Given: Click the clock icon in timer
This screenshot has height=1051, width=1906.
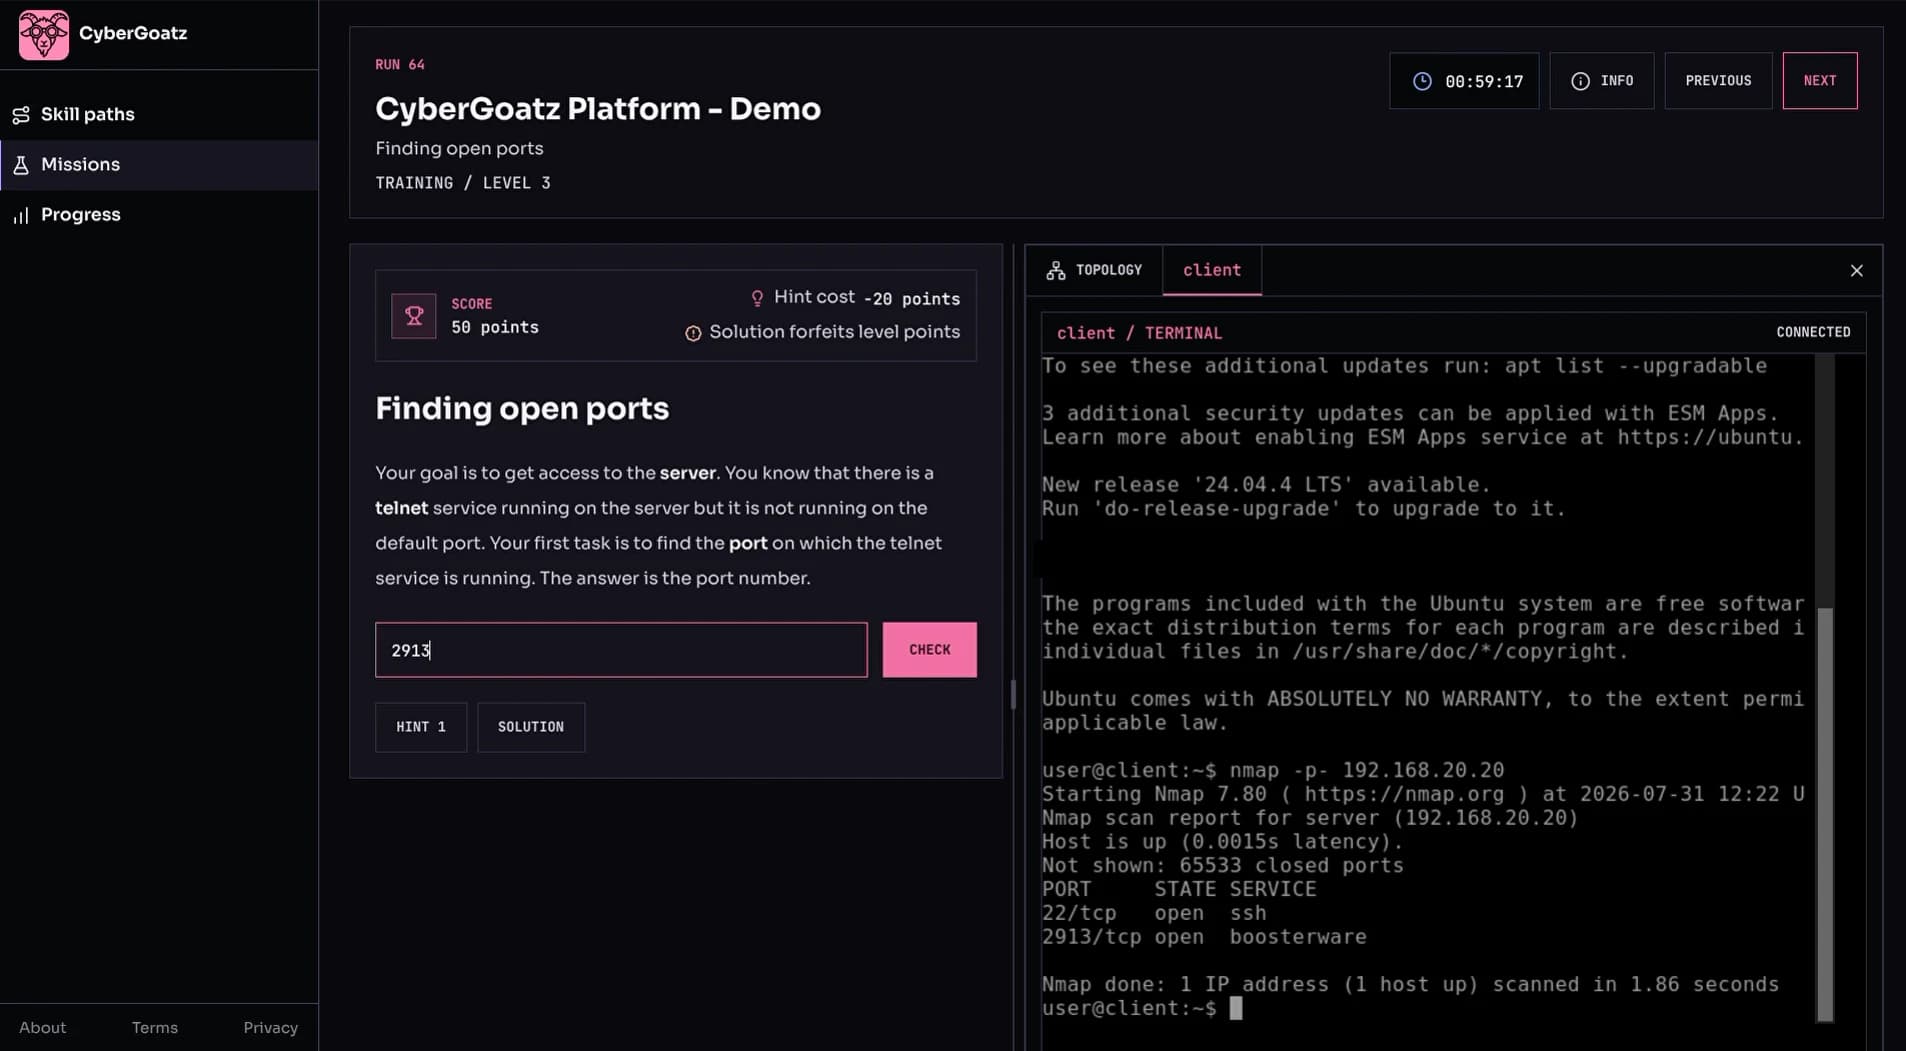Looking at the screenshot, I should (1422, 81).
